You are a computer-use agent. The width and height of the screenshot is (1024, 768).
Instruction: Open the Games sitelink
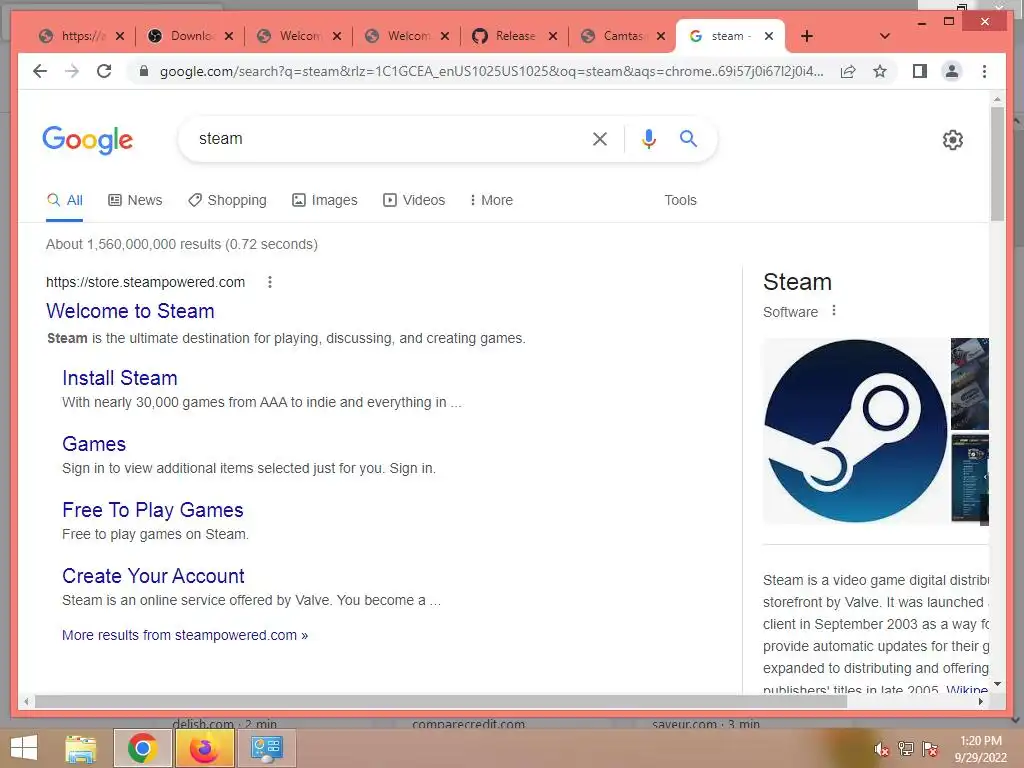coord(94,443)
